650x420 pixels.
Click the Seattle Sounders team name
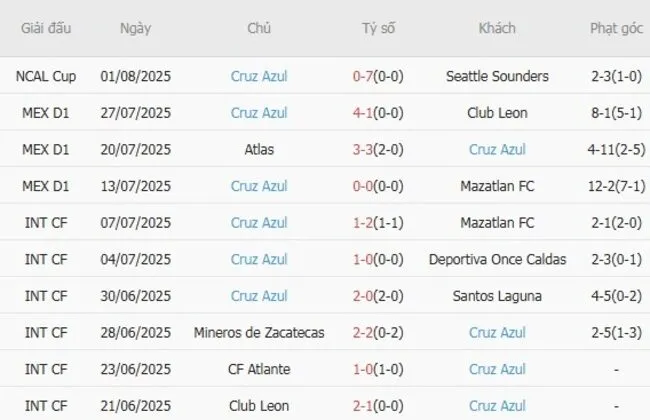[497, 75]
